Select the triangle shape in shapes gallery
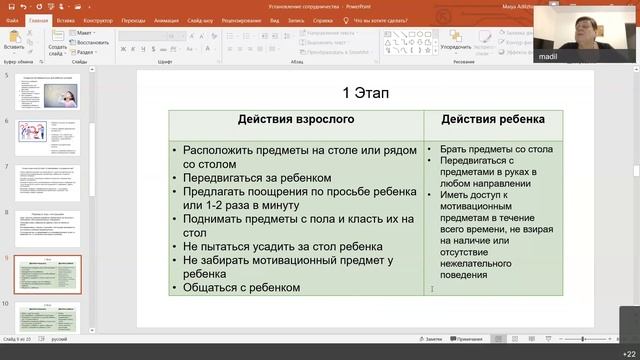Image resolution: width=640 pixels, height=360 pixels. pyautogui.click(x=388, y=42)
